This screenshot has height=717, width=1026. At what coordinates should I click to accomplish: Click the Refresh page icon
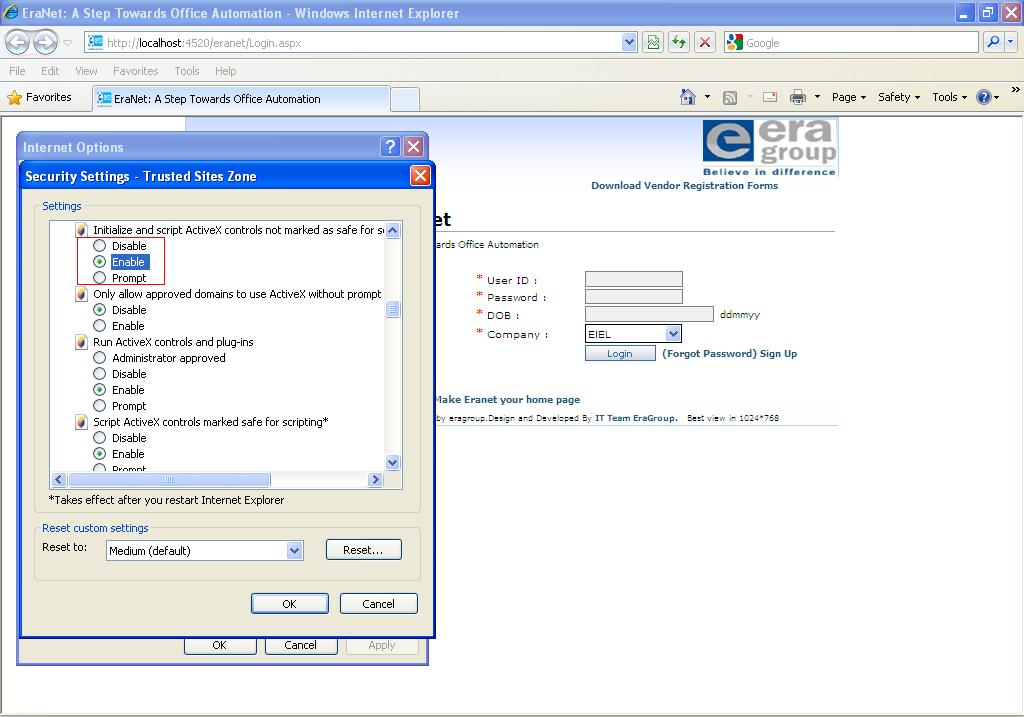point(679,43)
